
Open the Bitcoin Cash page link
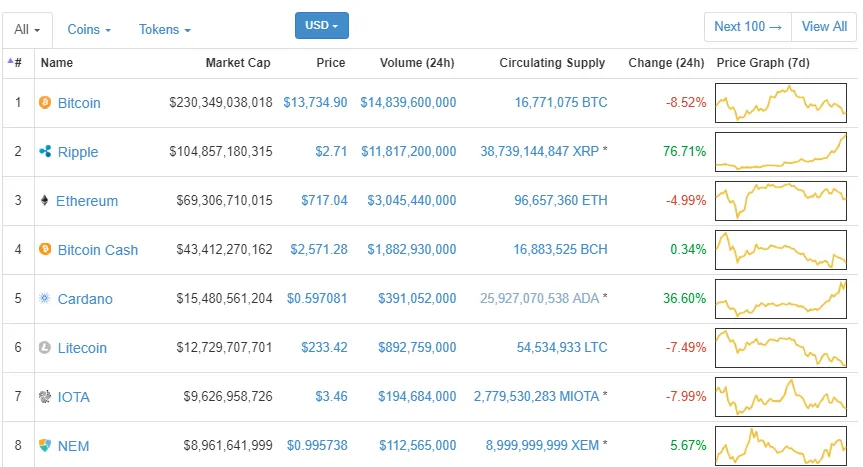[x=98, y=250]
